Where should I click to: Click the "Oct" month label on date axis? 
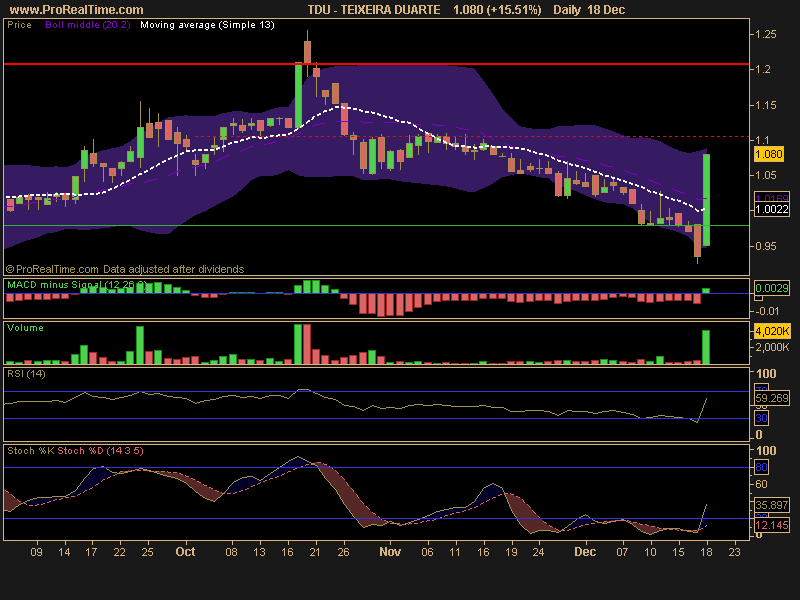[x=185, y=552]
